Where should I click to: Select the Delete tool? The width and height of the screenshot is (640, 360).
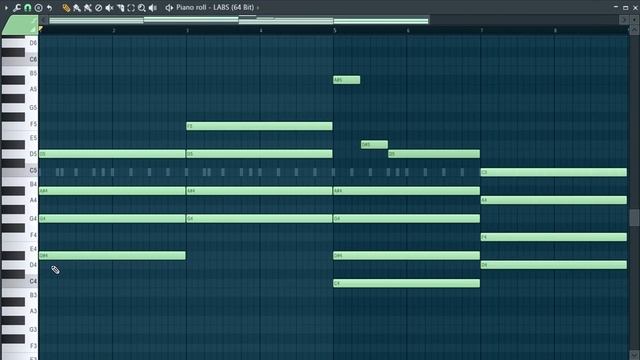pyautogui.click(x=98, y=8)
